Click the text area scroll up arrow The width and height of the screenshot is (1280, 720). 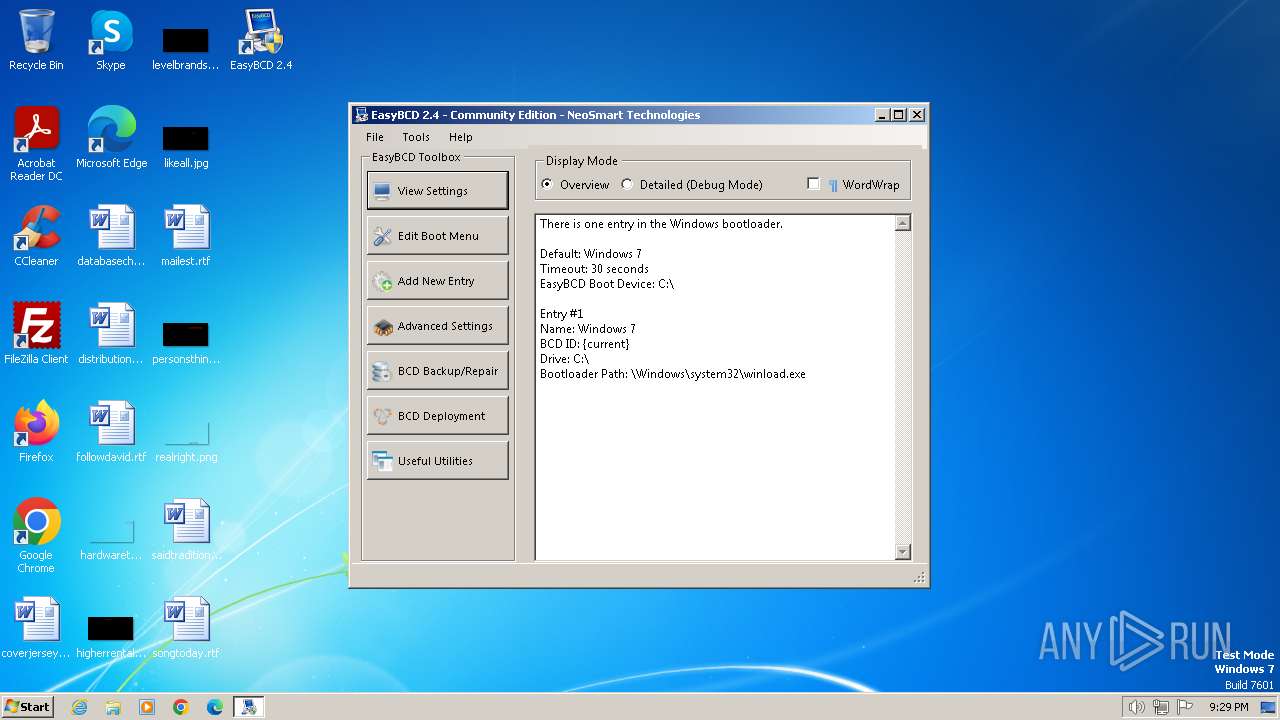pyautogui.click(x=903, y=223)
